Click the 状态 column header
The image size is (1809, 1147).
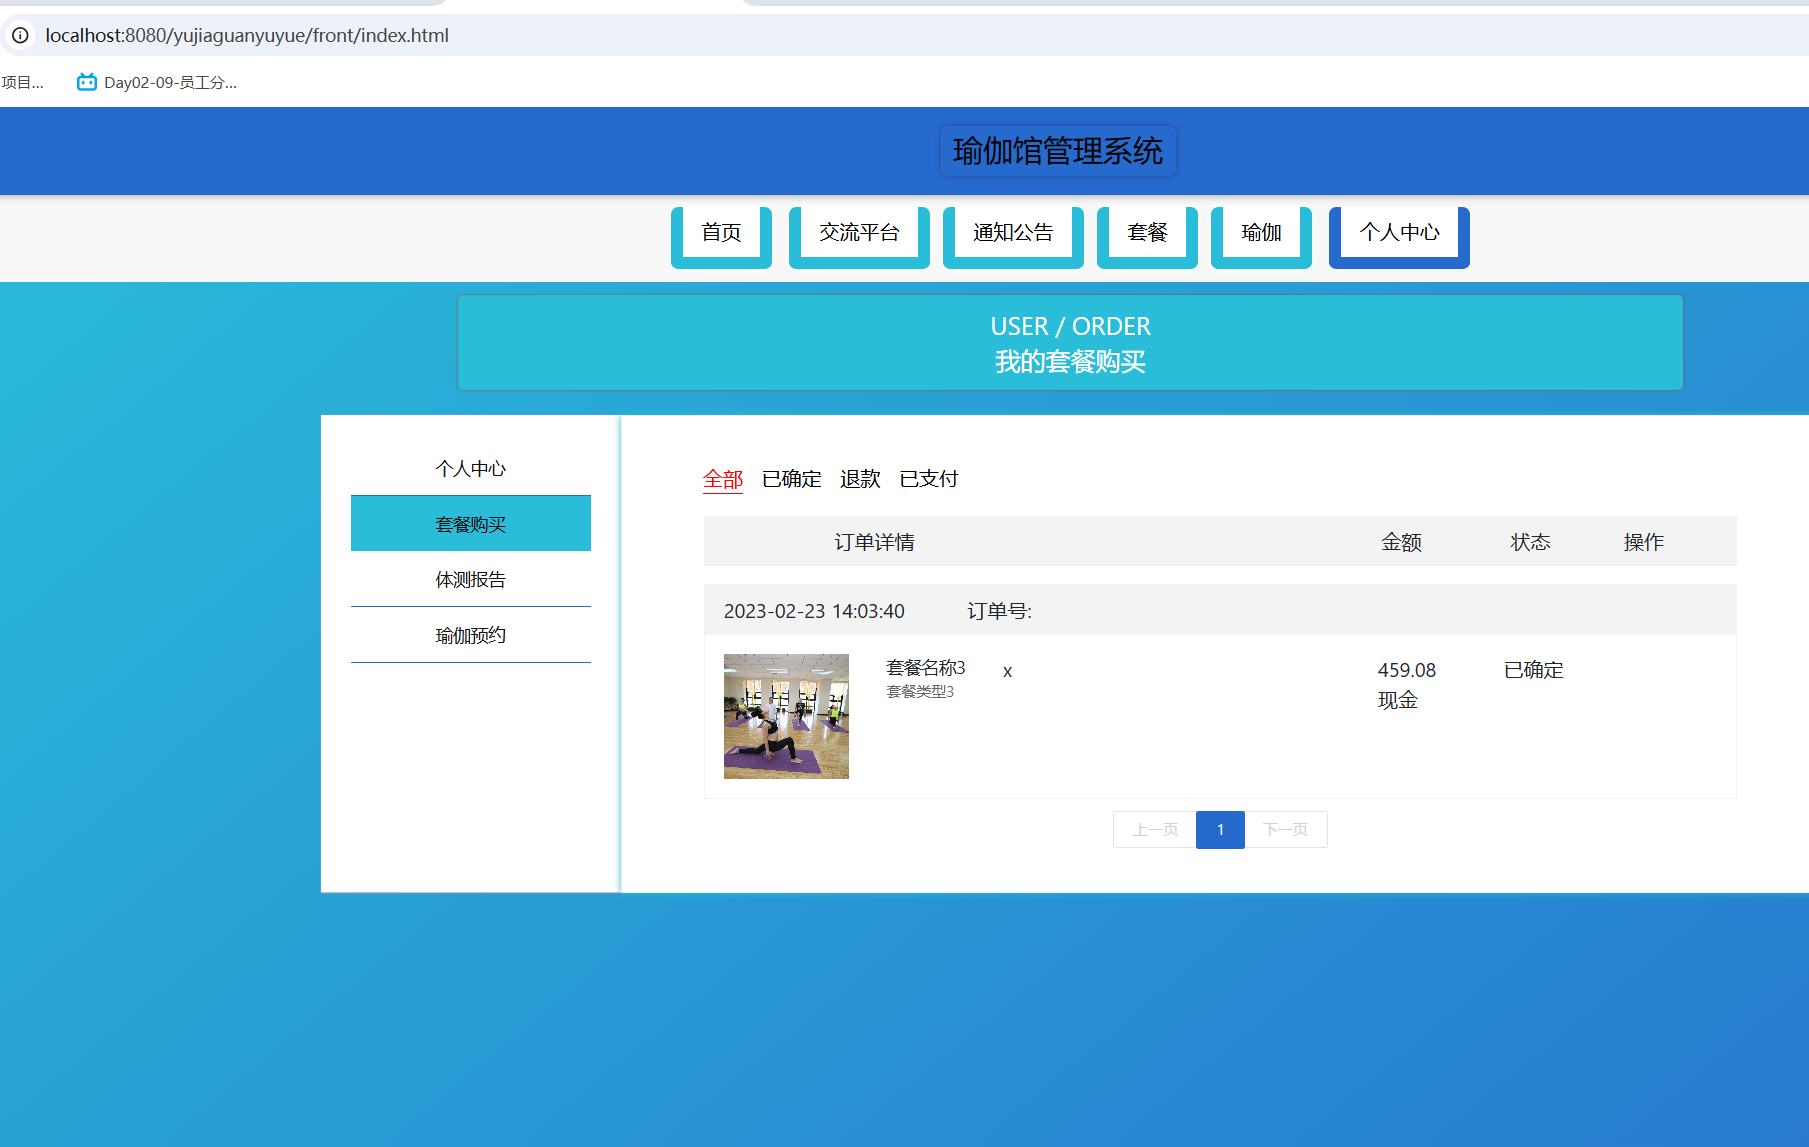(1531, 542)
